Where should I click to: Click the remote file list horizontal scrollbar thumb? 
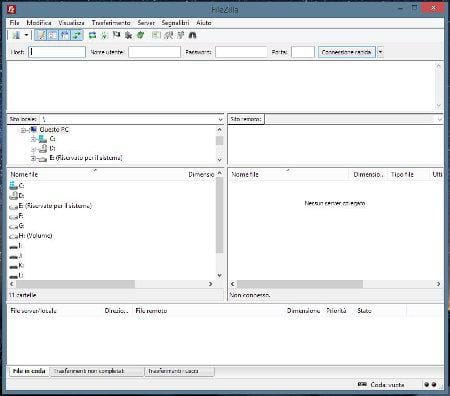[x=300, y=284]
